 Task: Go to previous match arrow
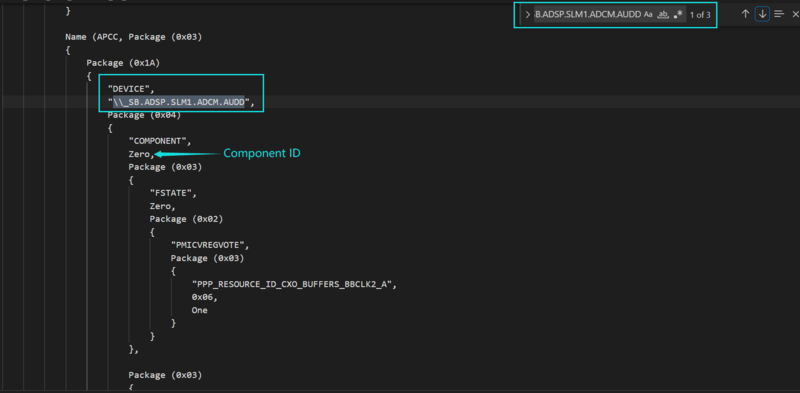point(745,14)
